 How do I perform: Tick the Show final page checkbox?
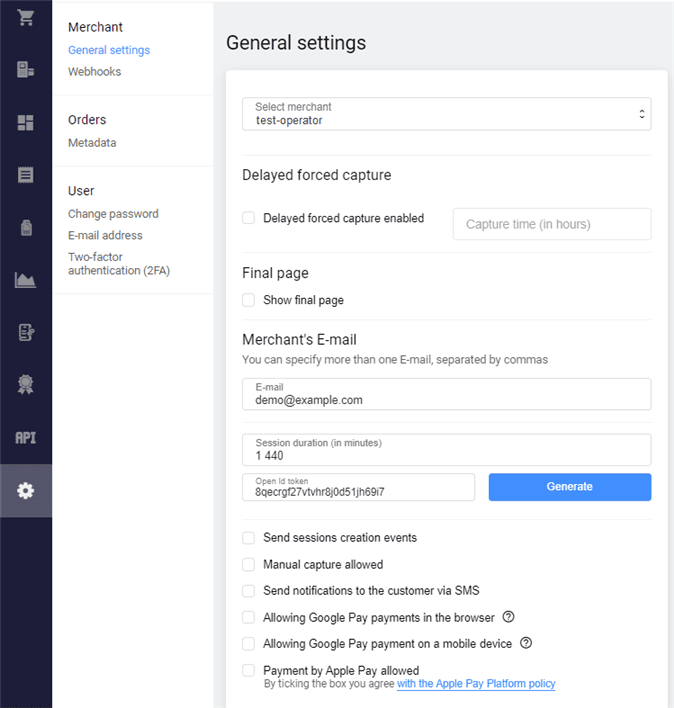pyautogui.click(x=249, y=300)
